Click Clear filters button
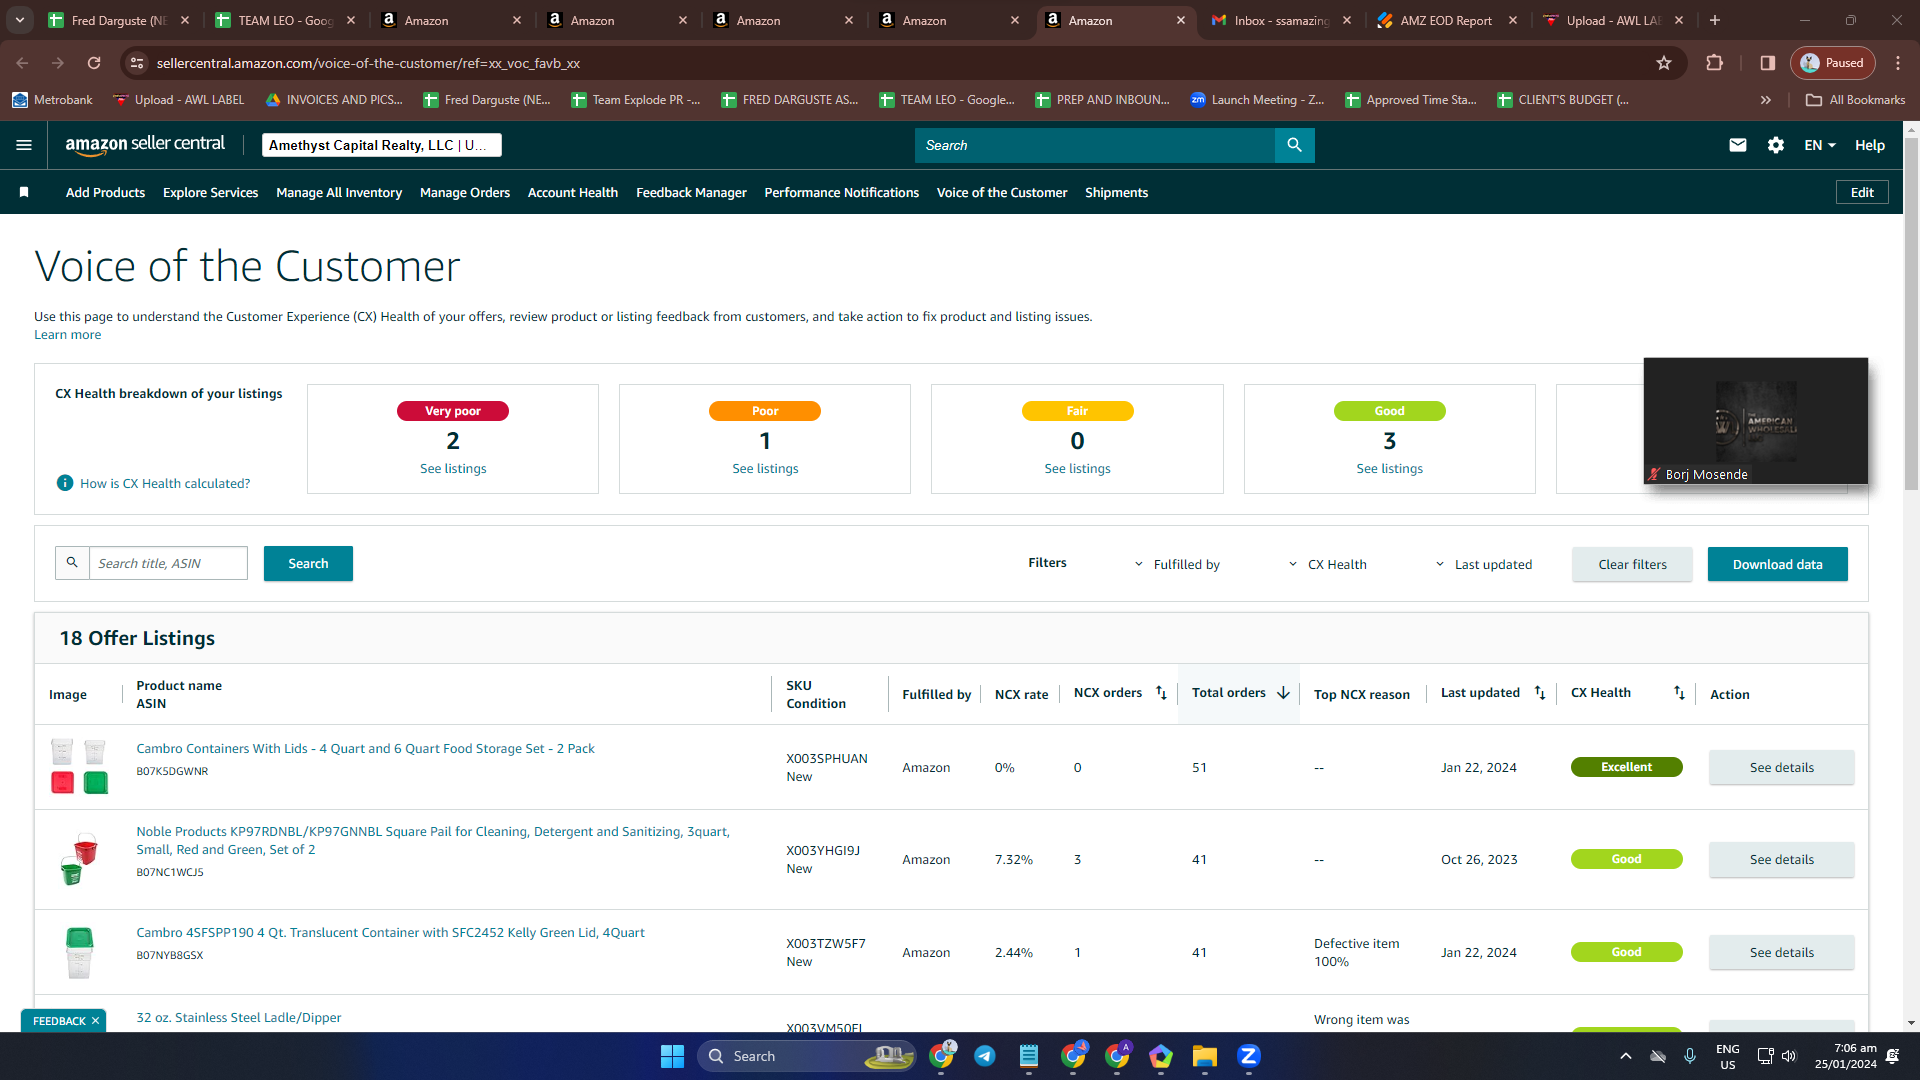 click(x=1632, y=564)
